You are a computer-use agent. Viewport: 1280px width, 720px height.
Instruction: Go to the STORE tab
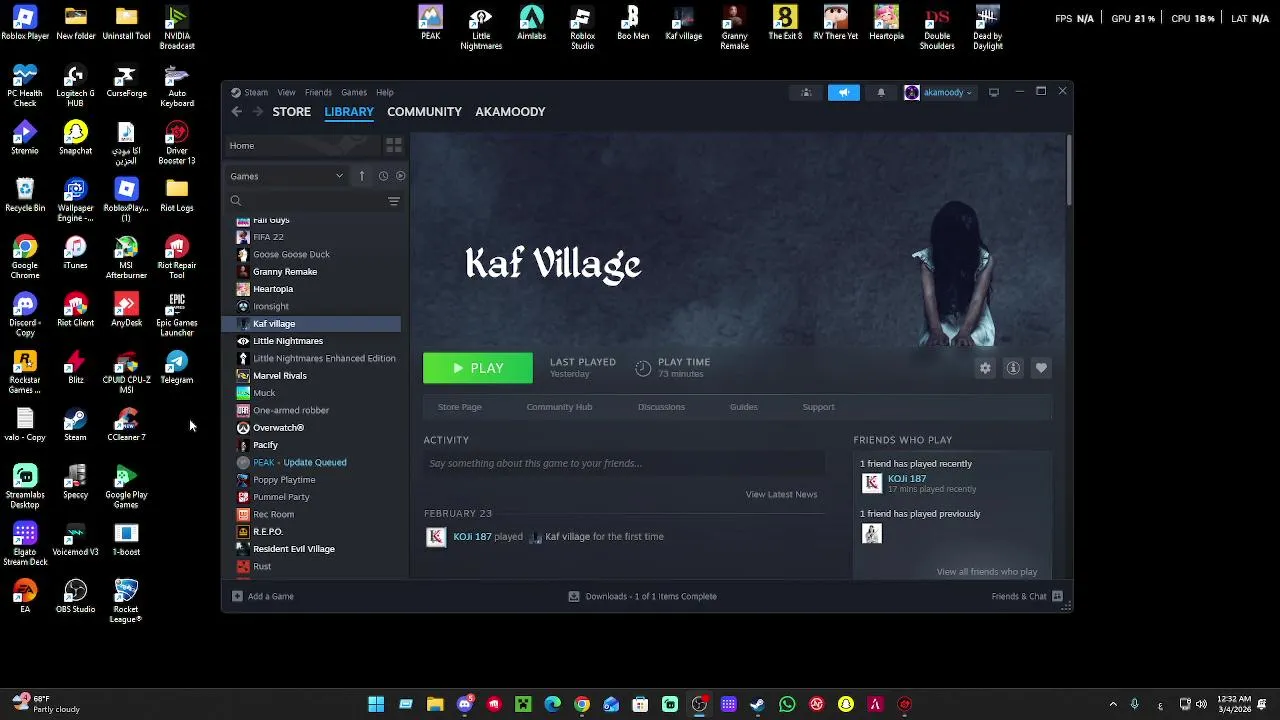pos(292,112)
